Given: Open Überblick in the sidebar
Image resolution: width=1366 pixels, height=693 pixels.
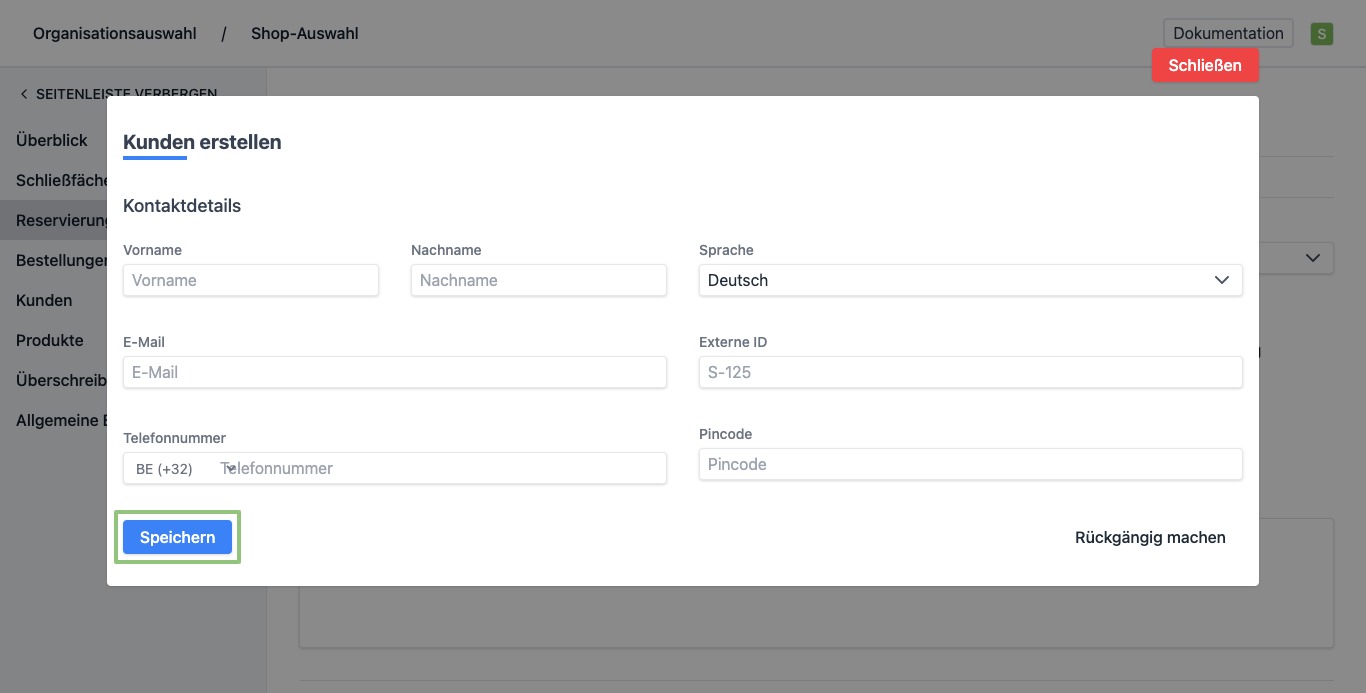Looking at the screenshot, I should (52, 140).
